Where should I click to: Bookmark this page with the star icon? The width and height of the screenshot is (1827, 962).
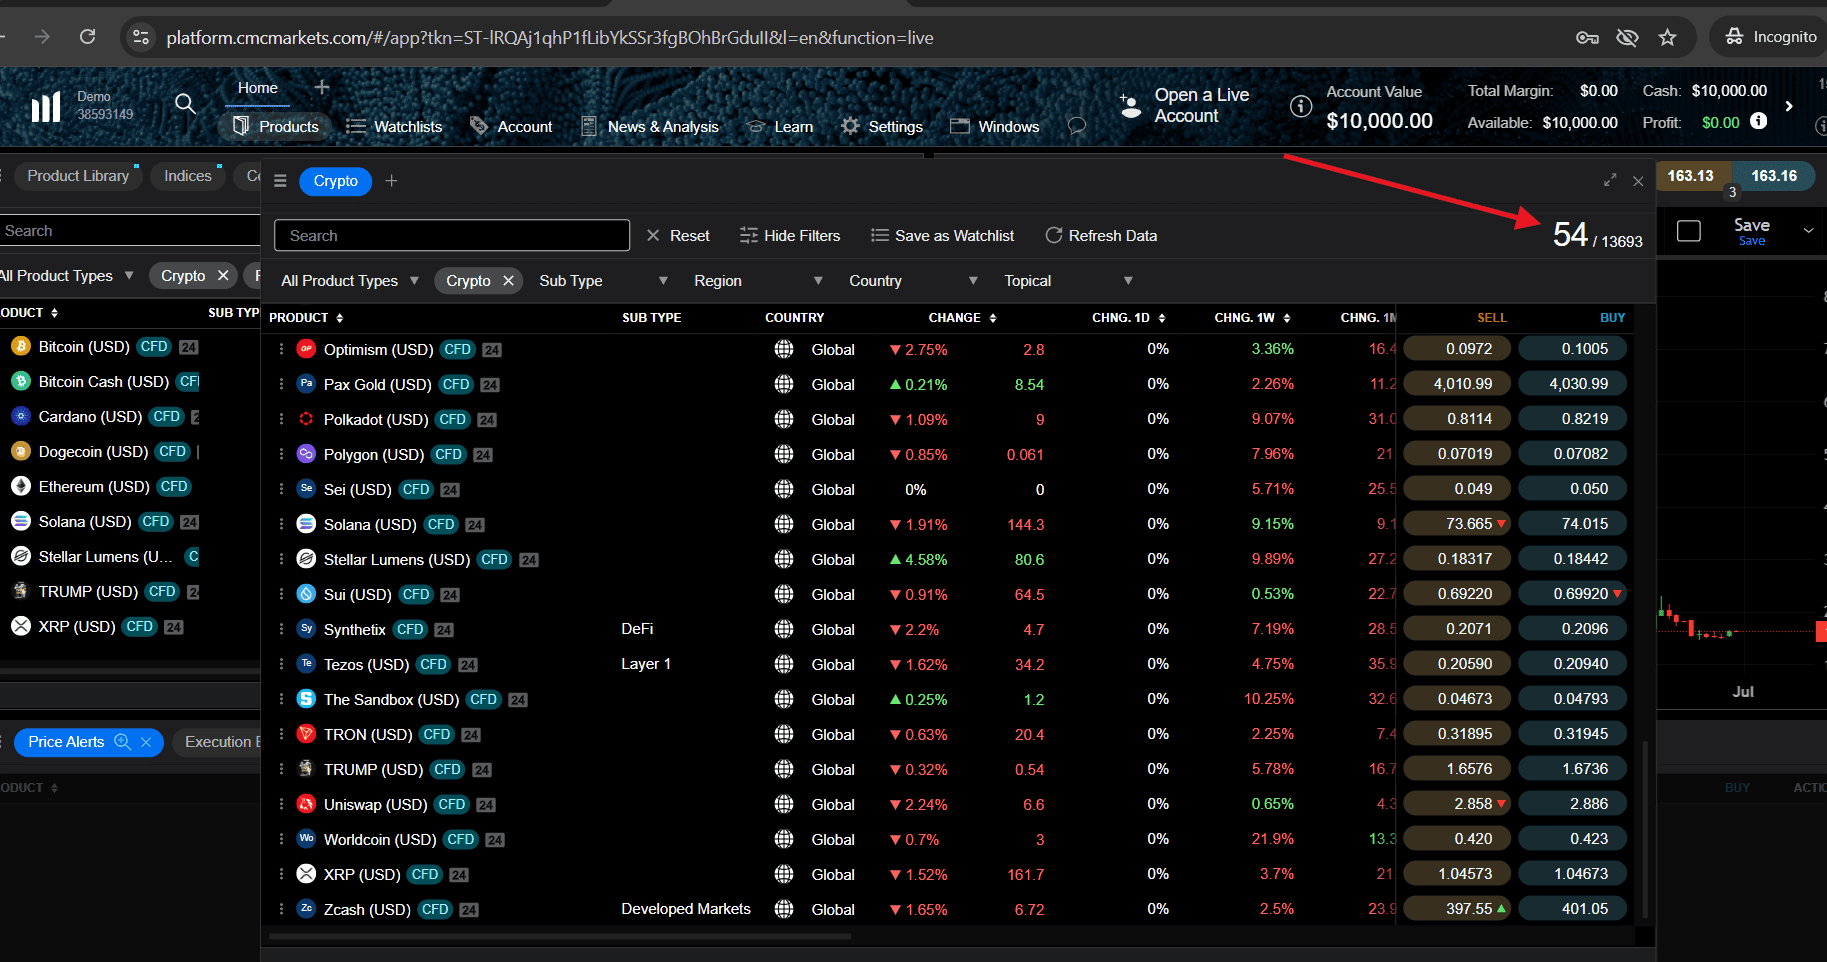point(1667,38)
